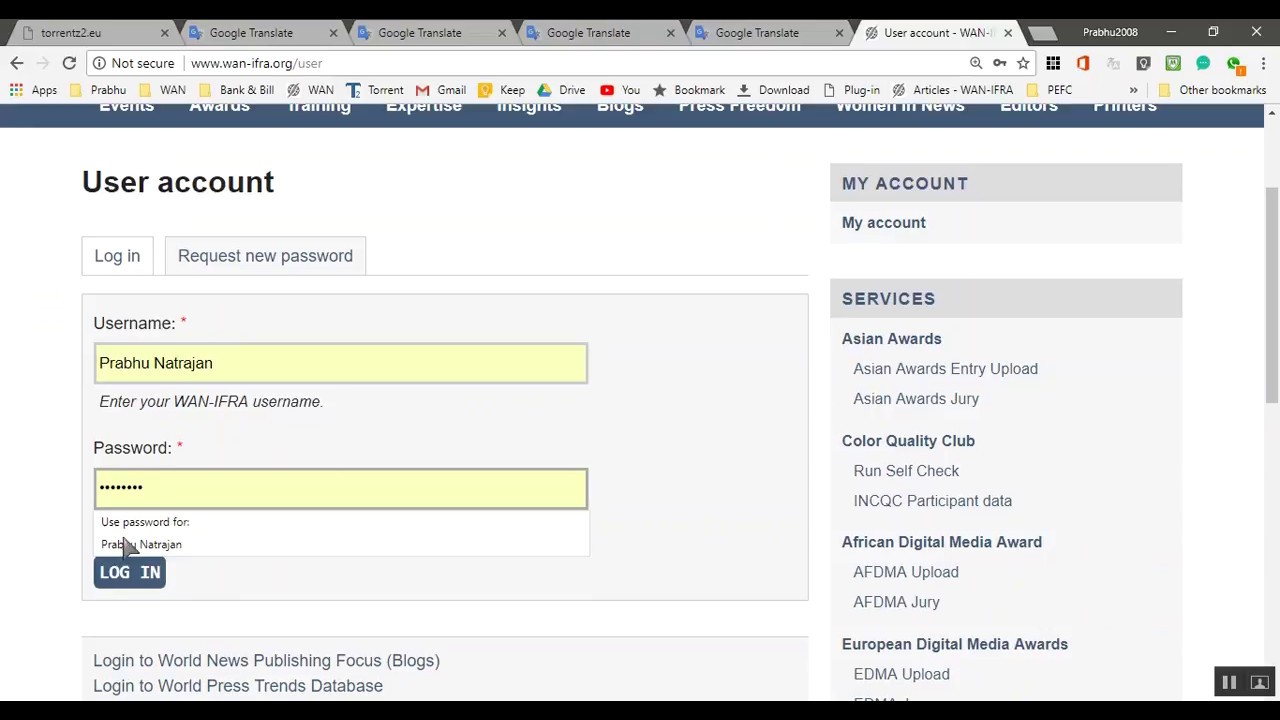Screen dimensions: 1280x720
Task: Open the Keep bookmark
Action: (501, 90)
